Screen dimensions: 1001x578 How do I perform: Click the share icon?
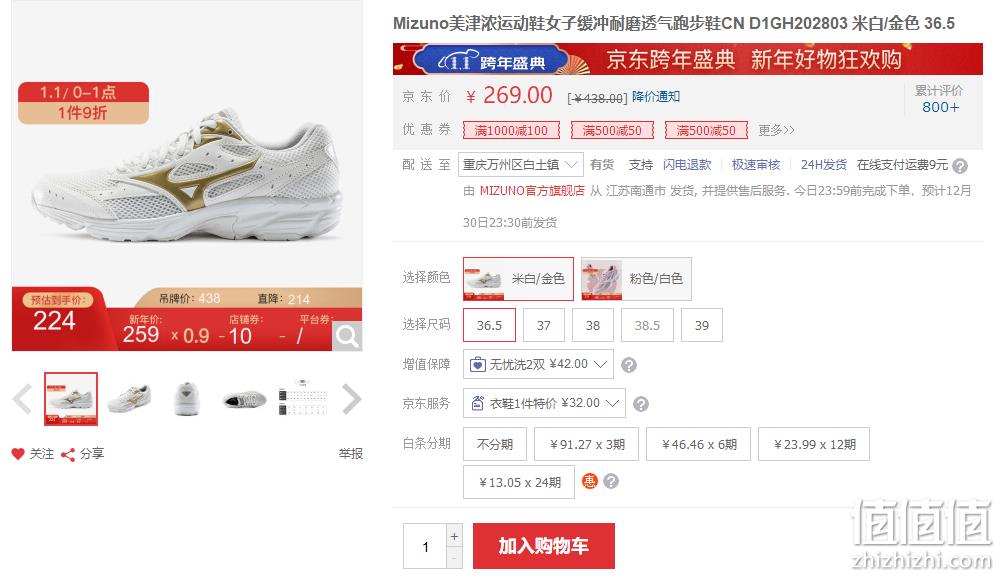[68, 454]
